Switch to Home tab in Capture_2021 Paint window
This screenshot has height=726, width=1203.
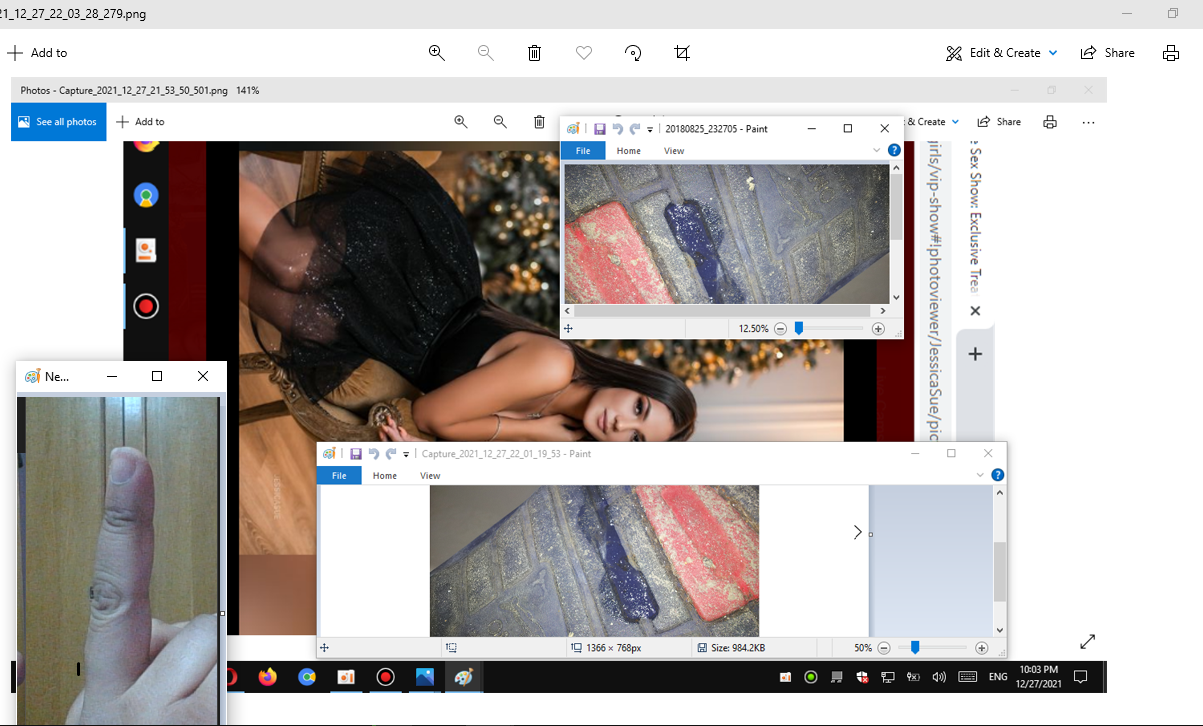[385, 476]
